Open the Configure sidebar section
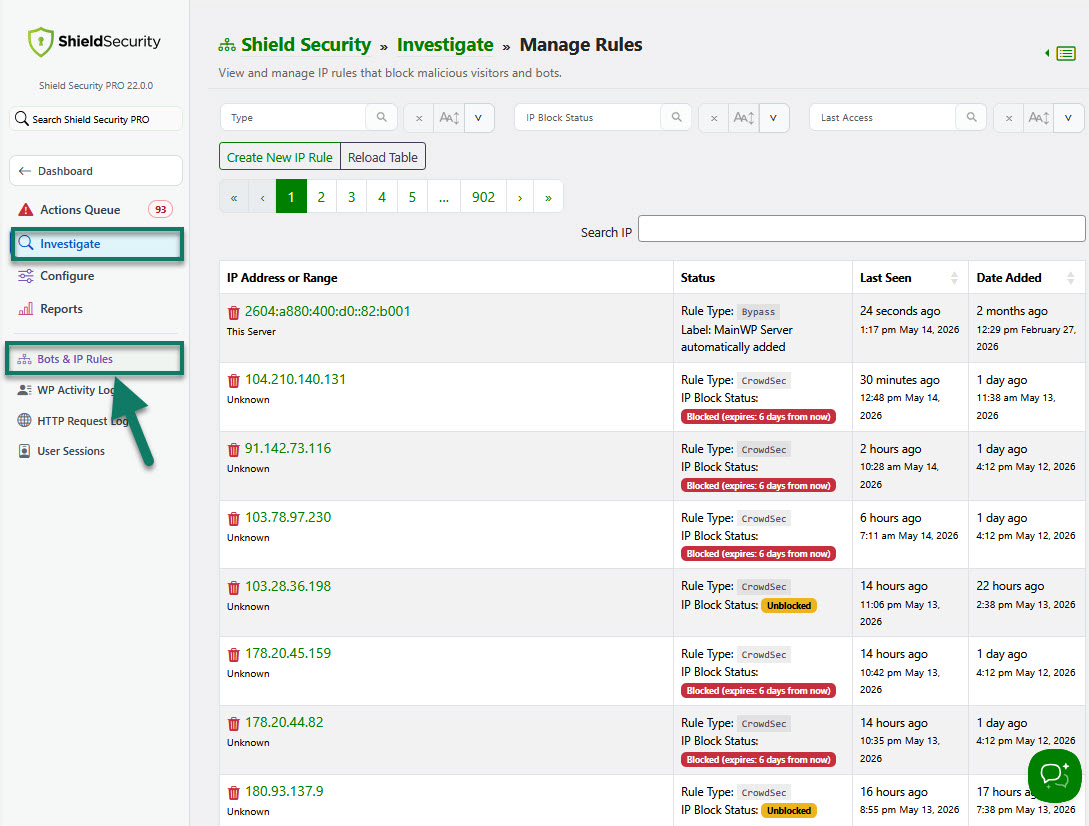Image resolution: width=1089 pixels, height=826 pixels. pos(67,276)
